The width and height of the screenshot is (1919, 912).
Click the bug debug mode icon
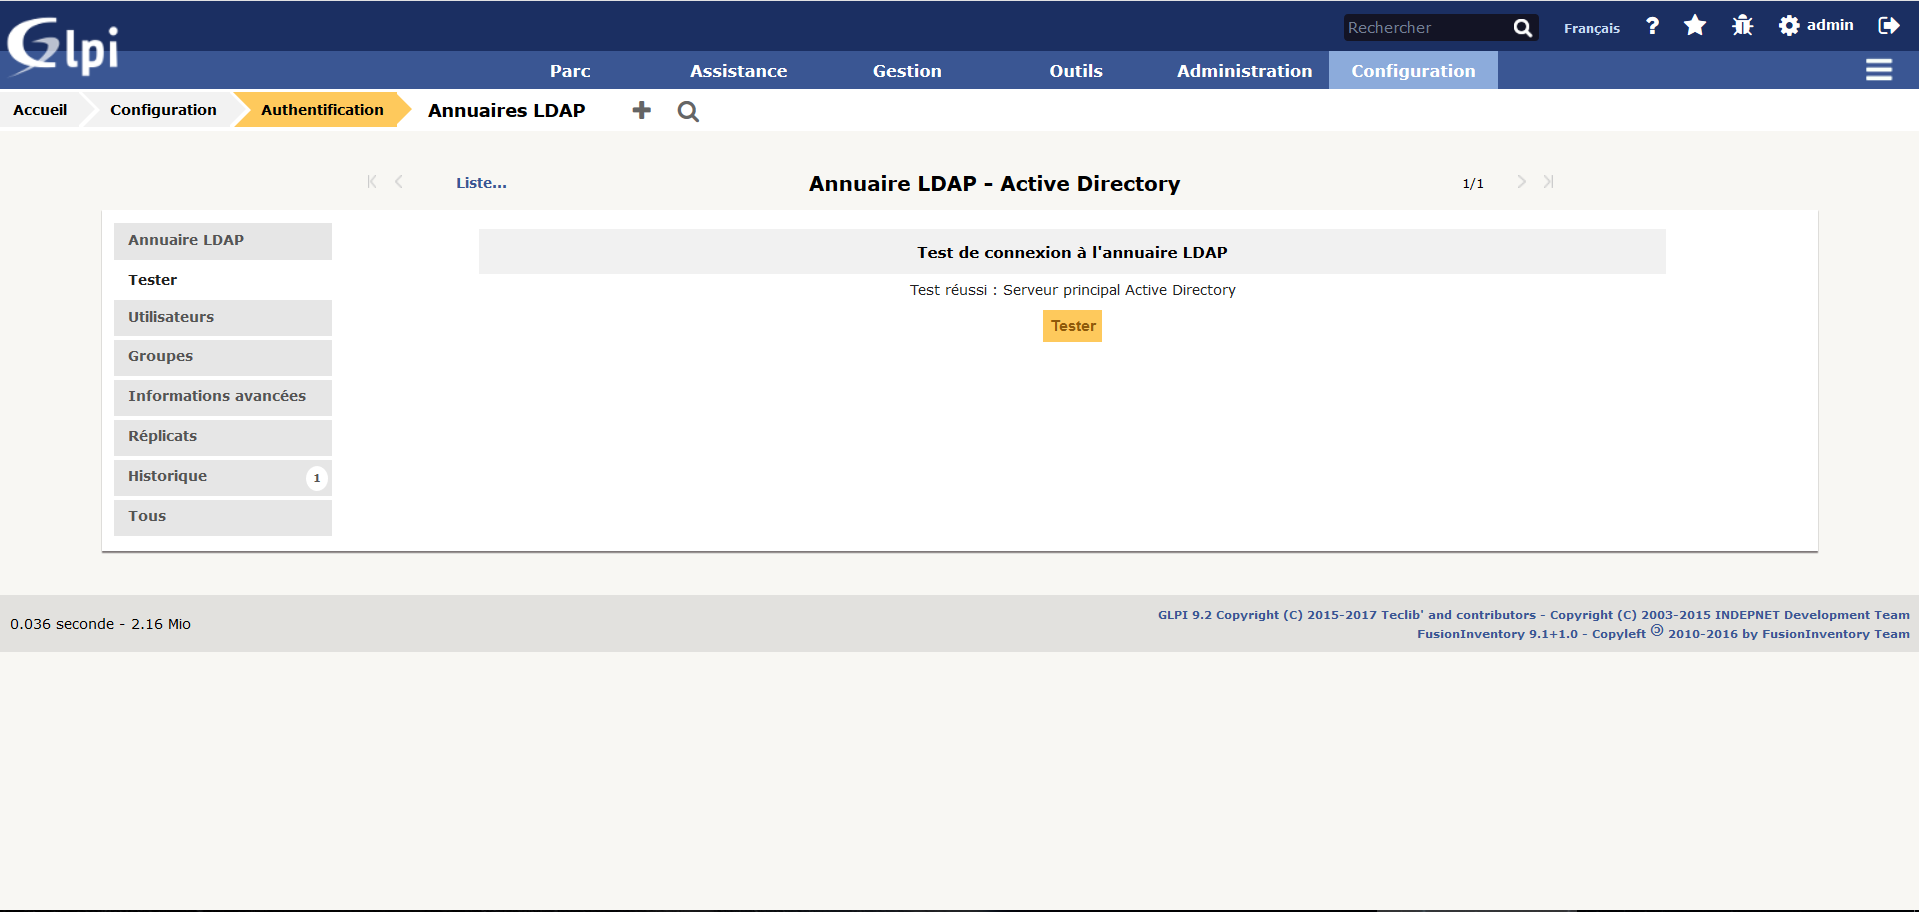click(1742, 26)
